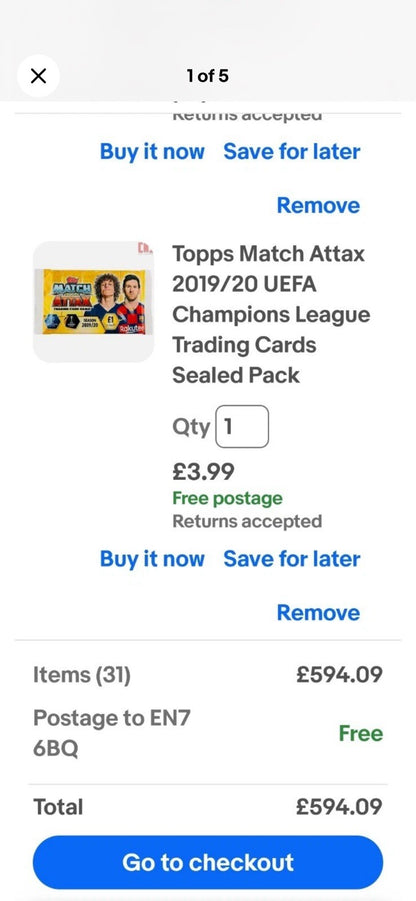Remove the item listed before the Topps pack

(318, 205)
